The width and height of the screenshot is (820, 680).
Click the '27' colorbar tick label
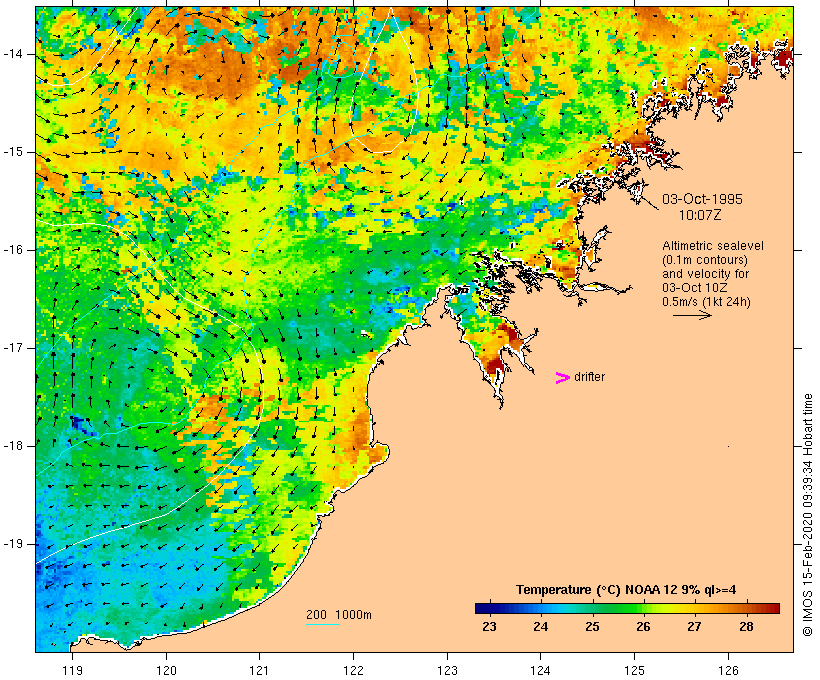point(694,627)
